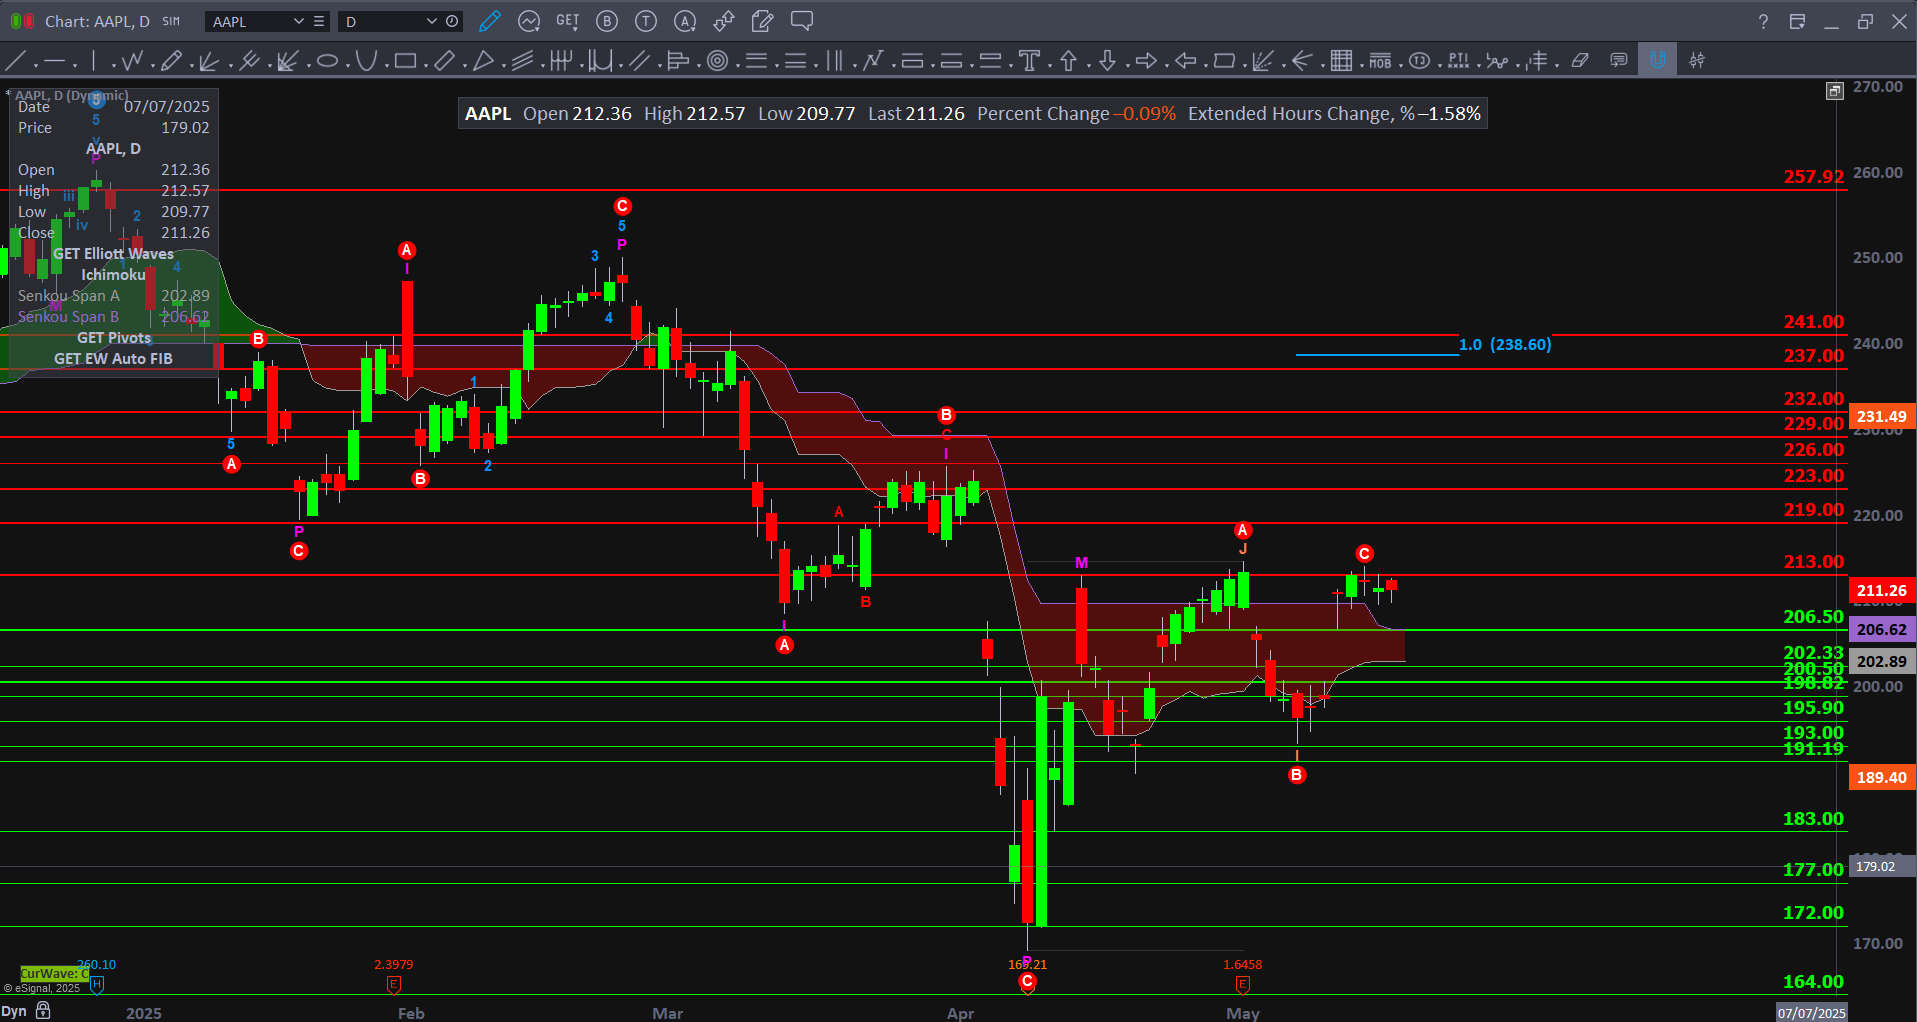This screenshot has width=1917, height=1022.
Task: Click the May earnings E marker
Action: coord(1242,984)
